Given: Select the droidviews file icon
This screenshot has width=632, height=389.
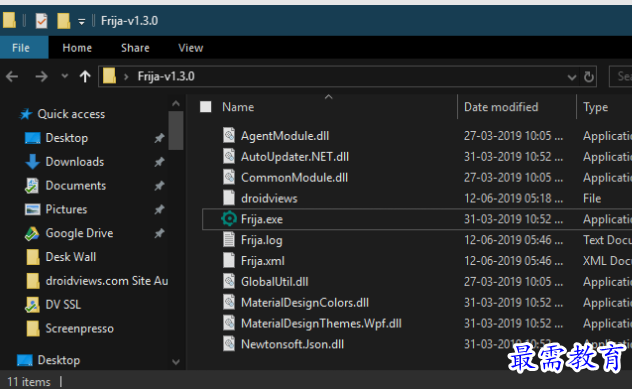Looking at the screenshot, I should [x=229, y=198].
